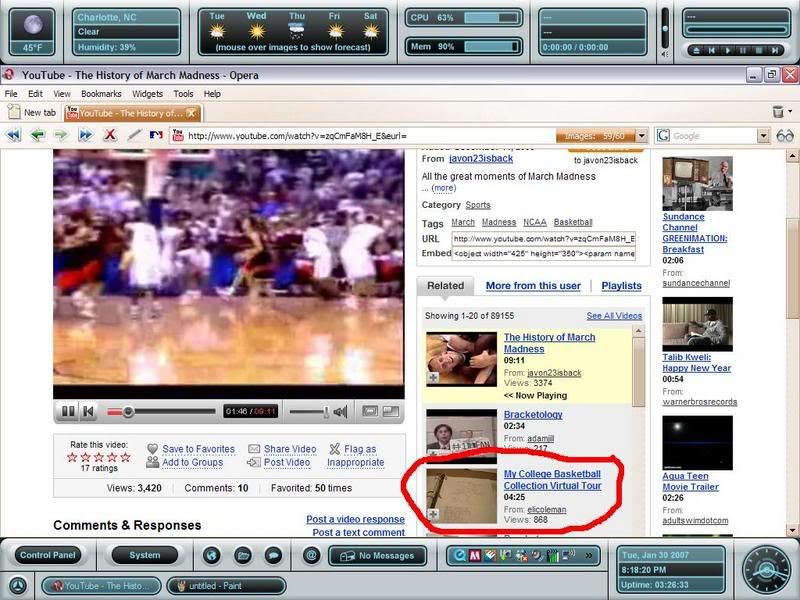Click the @ email icon in dock
The height and width of the screenshot is (600, 800).
point(311,555)
